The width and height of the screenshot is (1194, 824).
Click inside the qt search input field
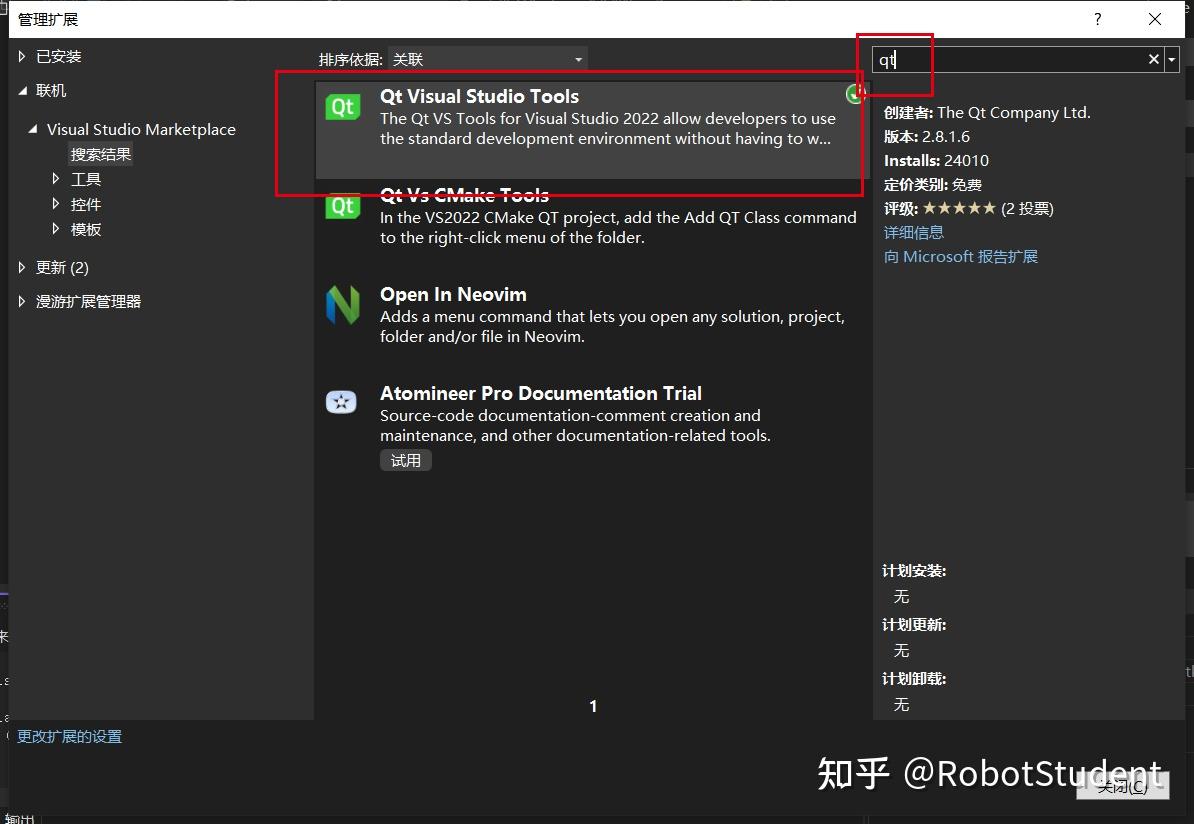[1000, 59]
